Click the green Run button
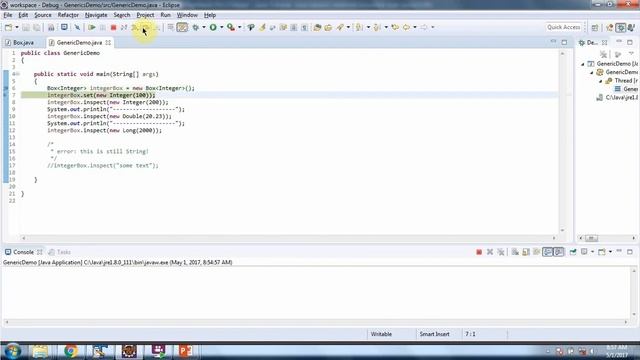640x360 pixels. point(213,27)
